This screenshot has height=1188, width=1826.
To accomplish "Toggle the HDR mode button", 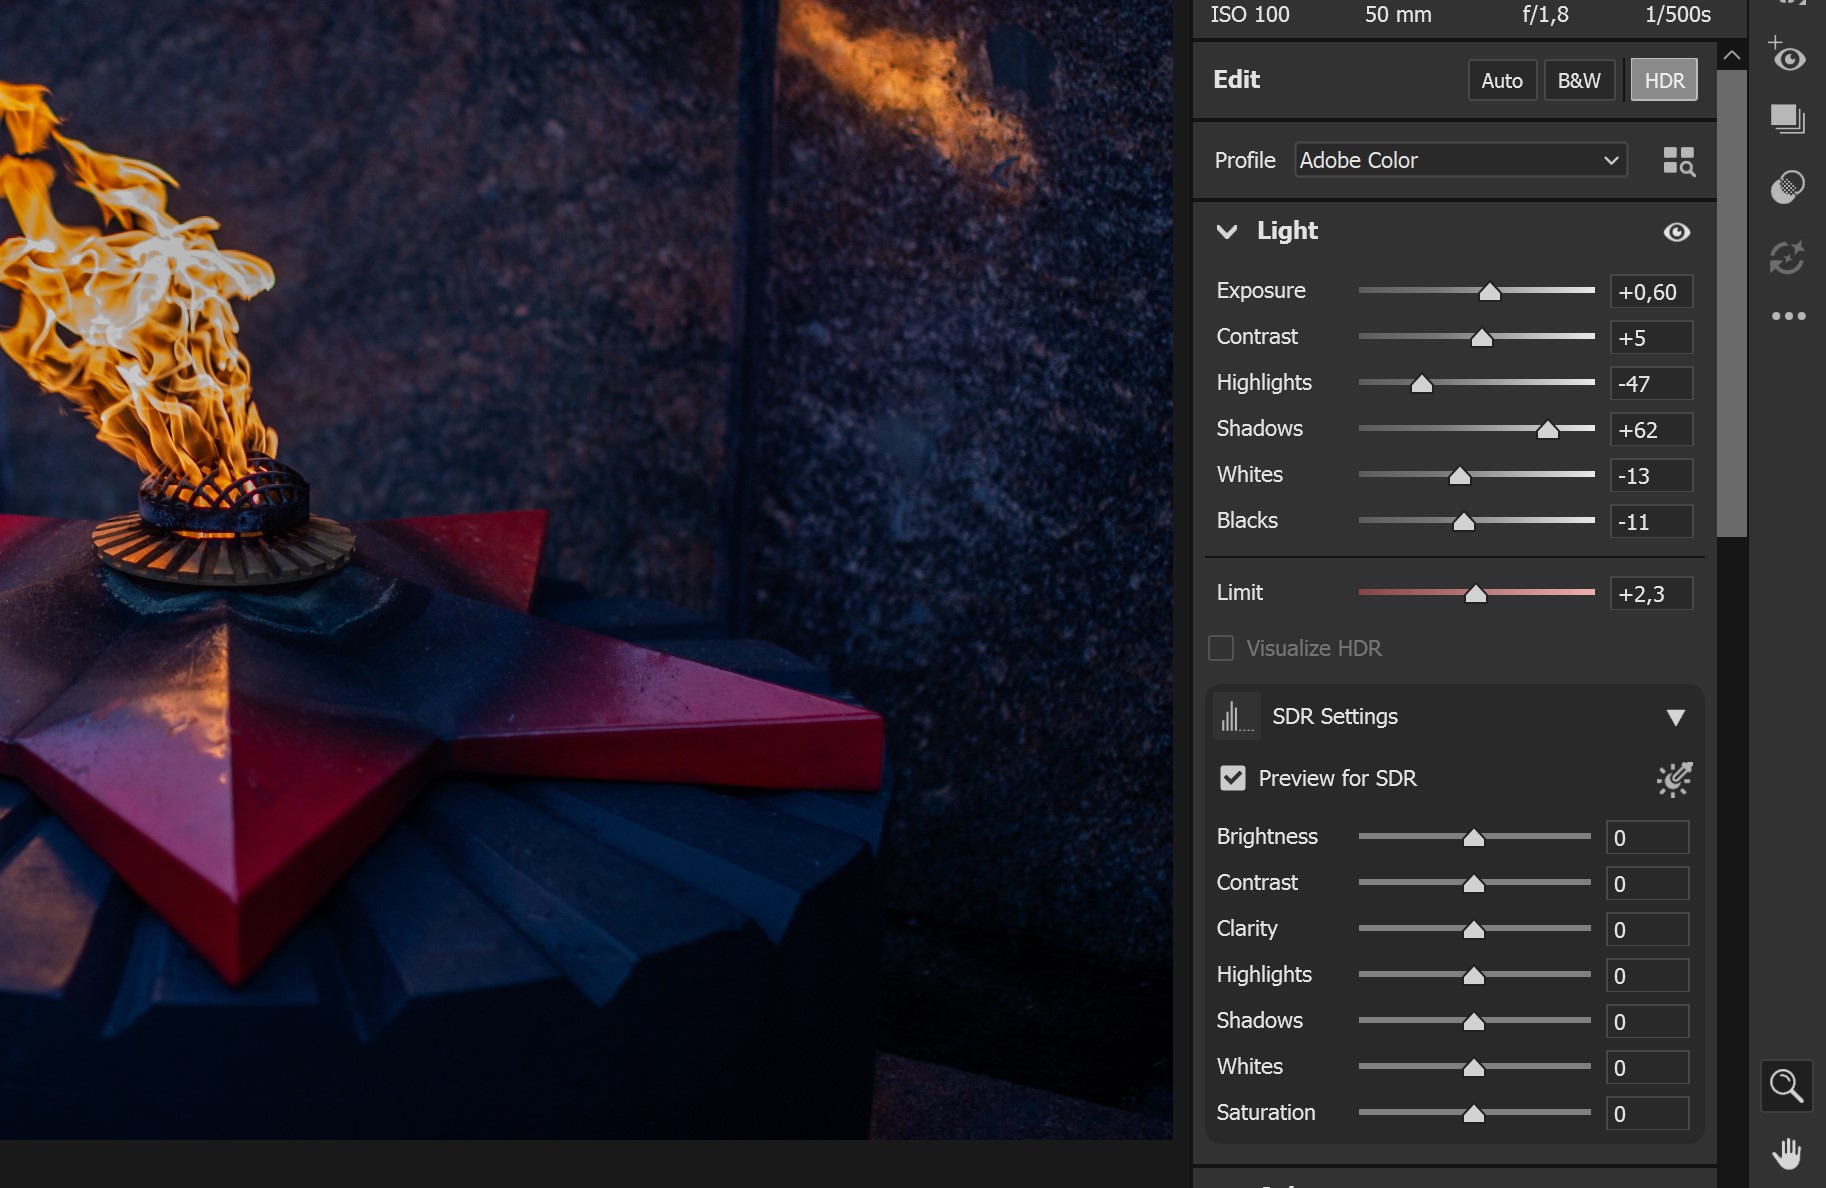I will pyautogui.click(x=1663, y=81).
